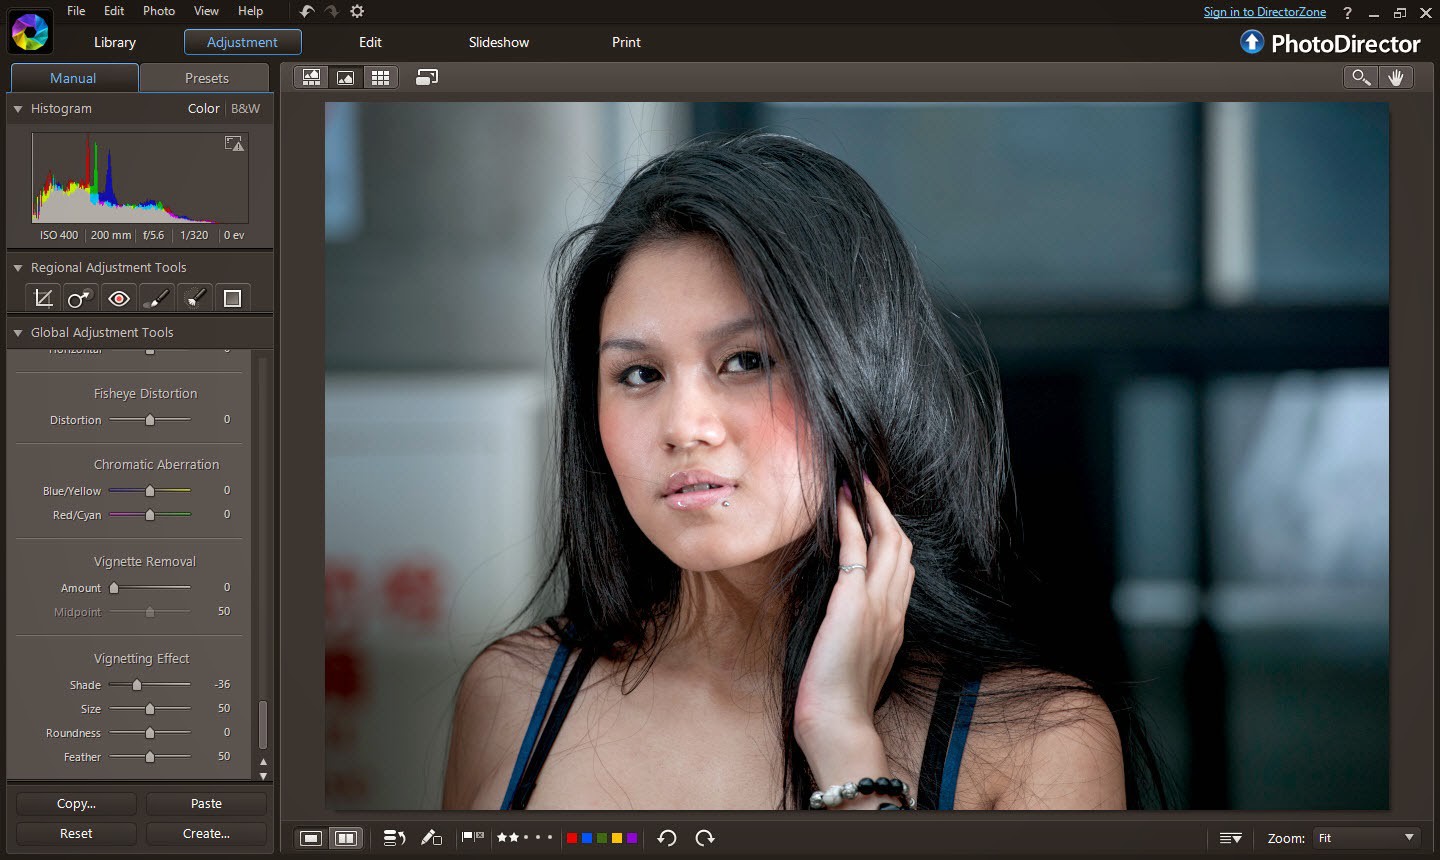Collapse Global Adjustment Tools section
The height and width of the screenshot is (860, 1440).
click(18, 332)
